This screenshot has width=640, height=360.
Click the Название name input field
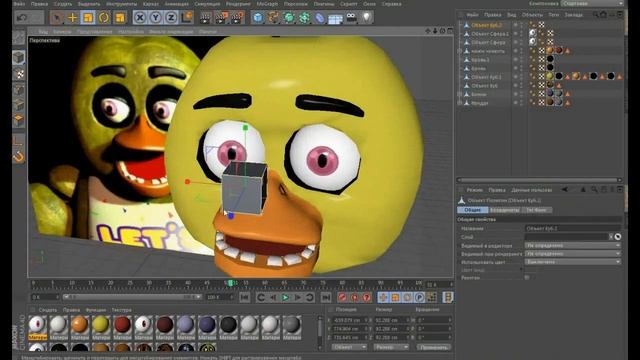click(572, 229)
